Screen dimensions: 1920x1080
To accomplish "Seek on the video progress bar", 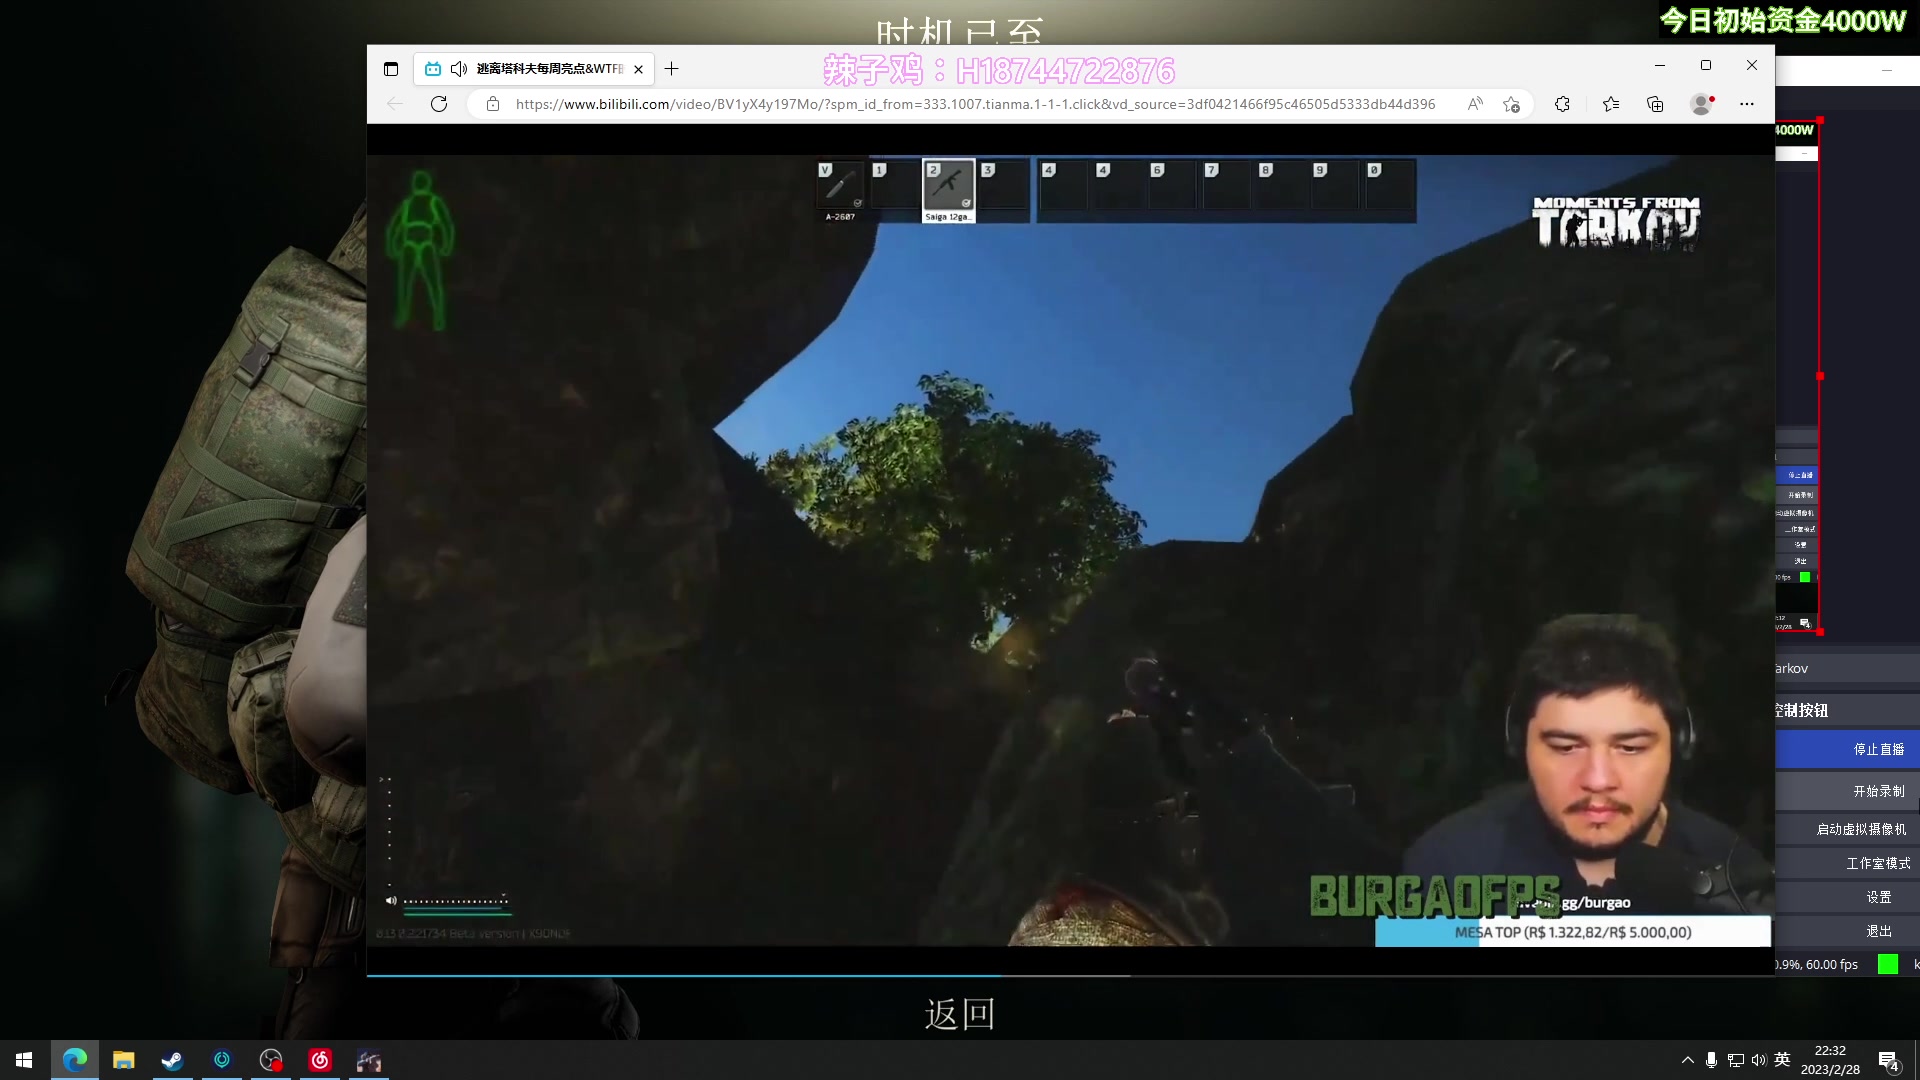I will click(1070, 974).
